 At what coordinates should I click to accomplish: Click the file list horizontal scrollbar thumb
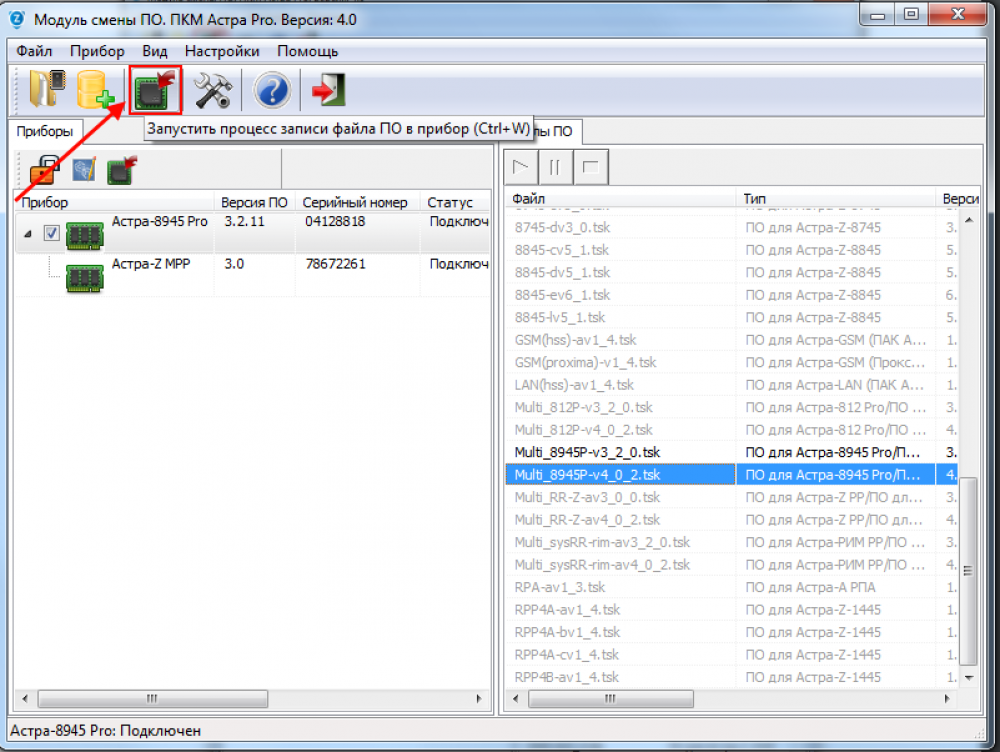pyautogui.click(x=610, y=698)
